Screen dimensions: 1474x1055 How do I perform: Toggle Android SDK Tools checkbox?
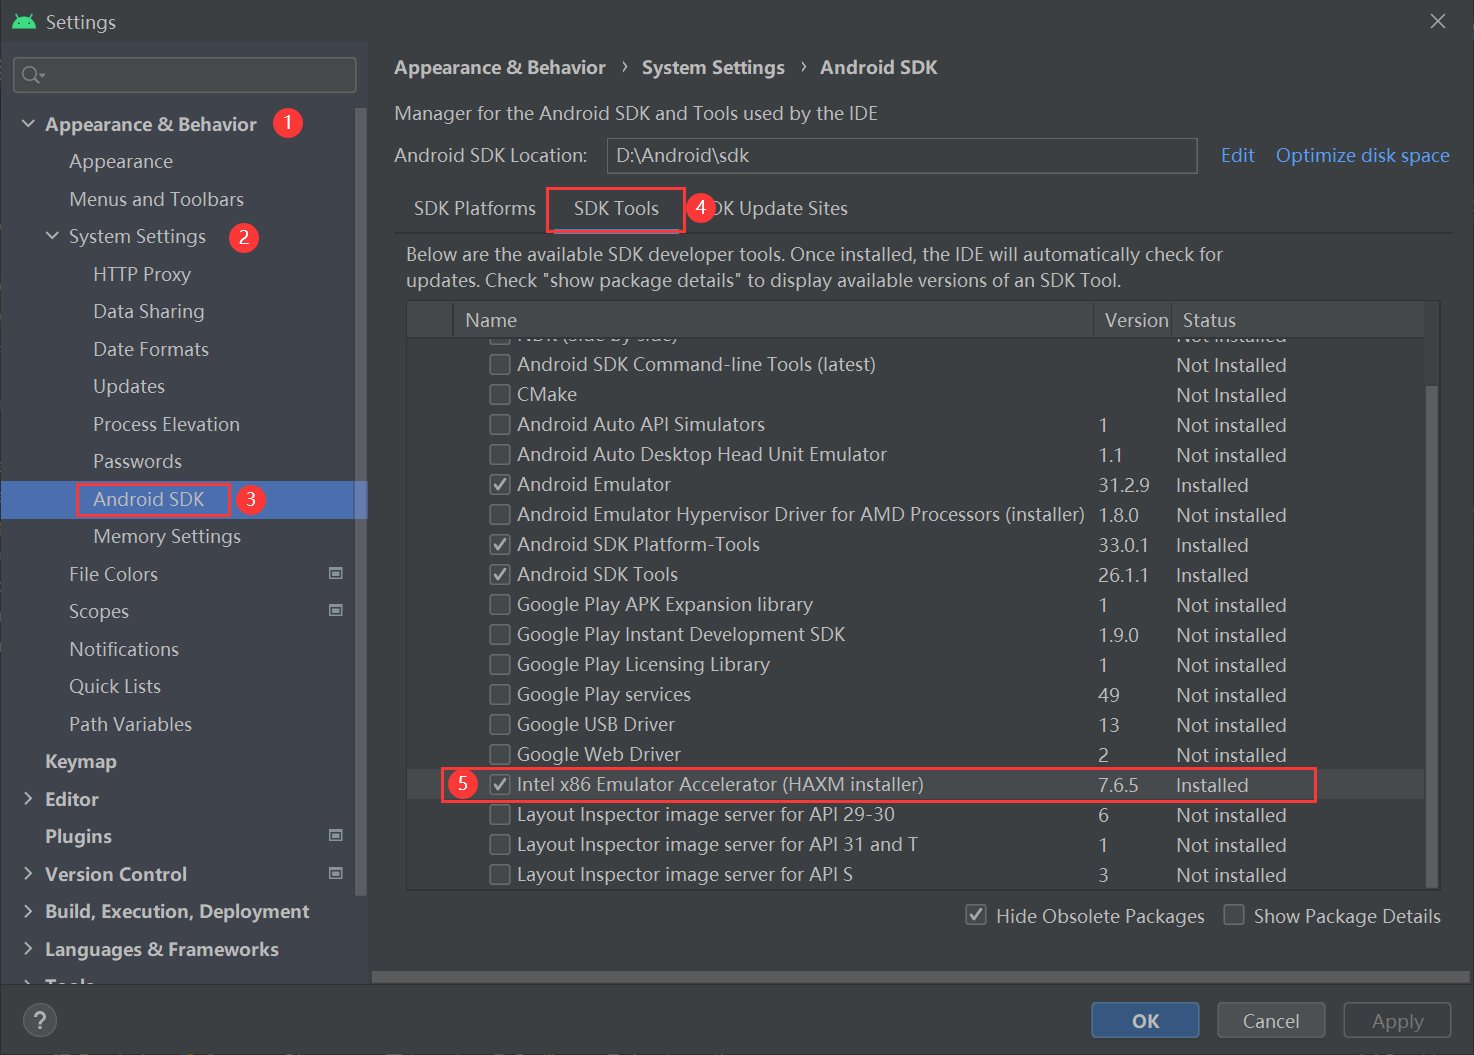pyautogui.click(x=500, y=574)
